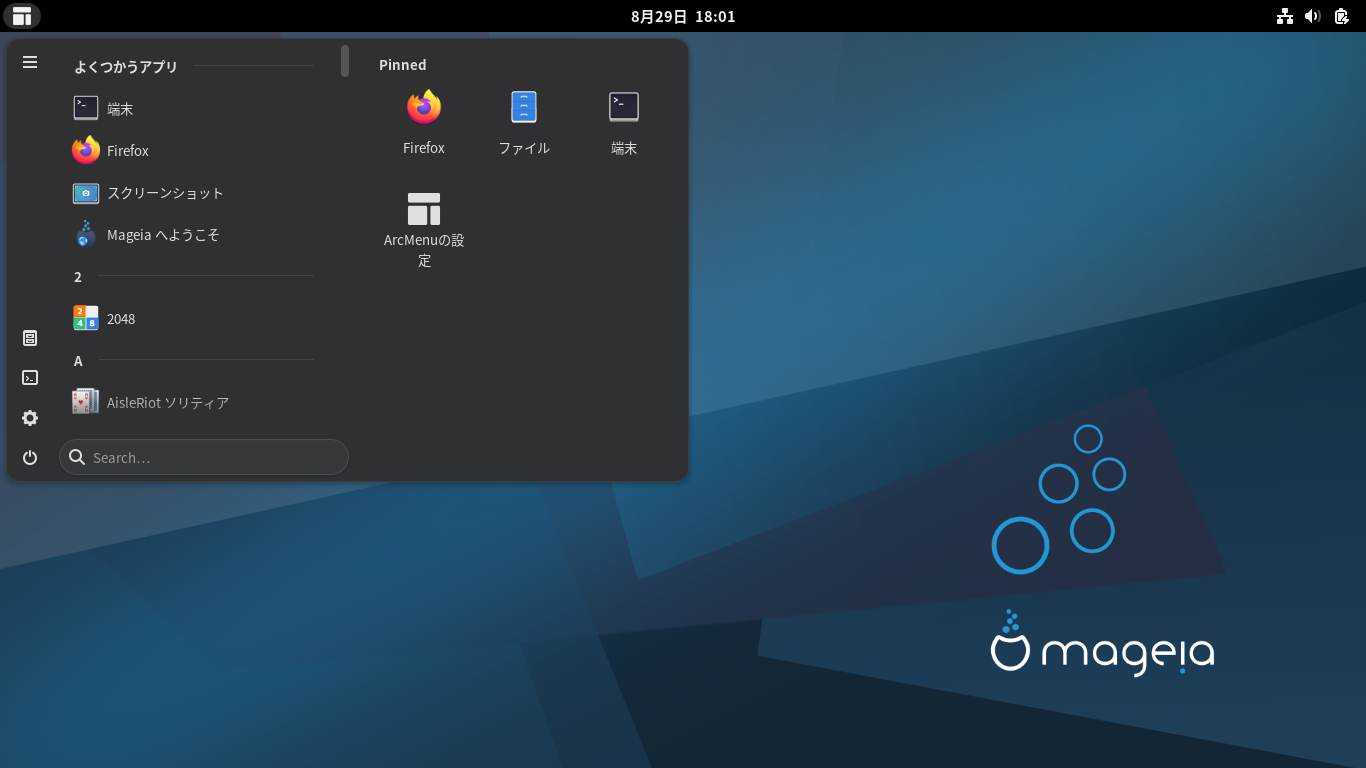Click the software/documents icon in ArcMenu sidebar
The image size is (1366, 768).
30,338
